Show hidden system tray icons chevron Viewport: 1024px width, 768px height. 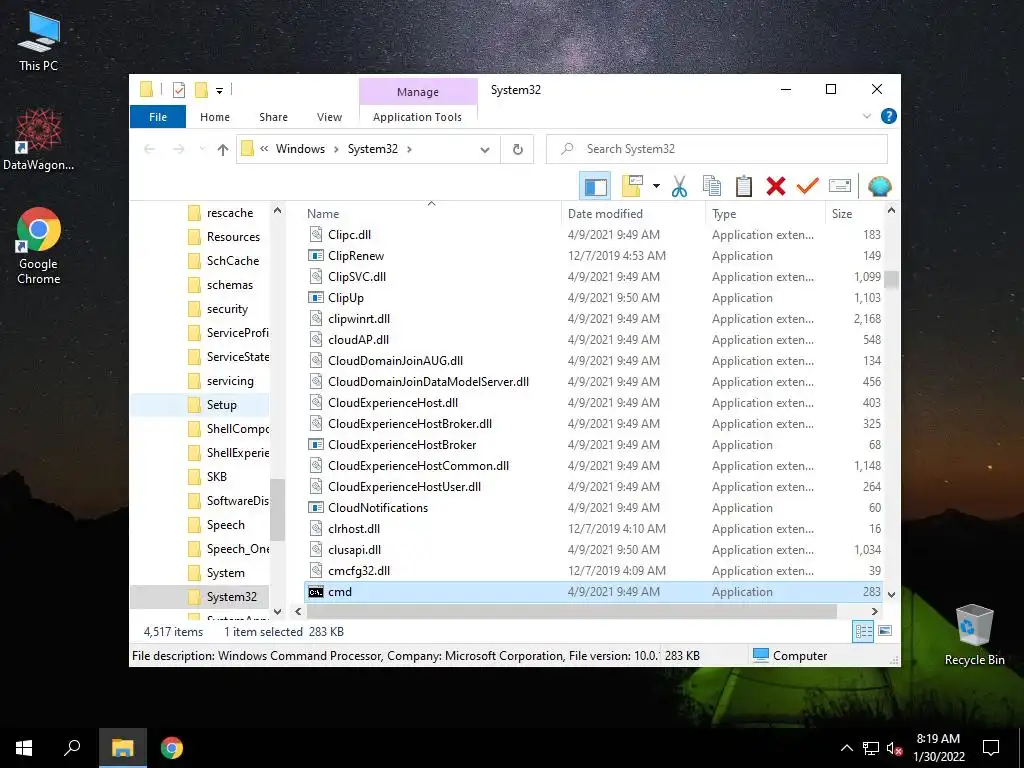pyautogui.click(x=846, y=748)
